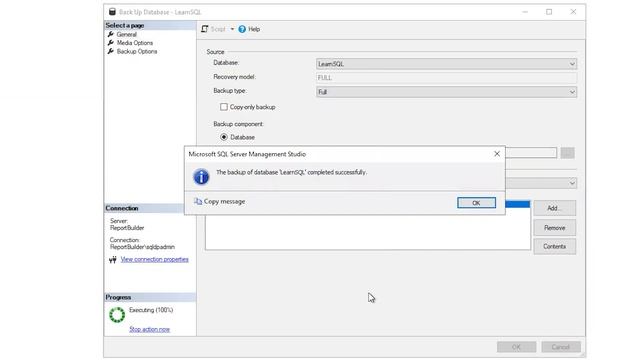Viewport: 640px width, 360px height.
Task: Click the database icon in title bar
Action: tap(112, 12)
